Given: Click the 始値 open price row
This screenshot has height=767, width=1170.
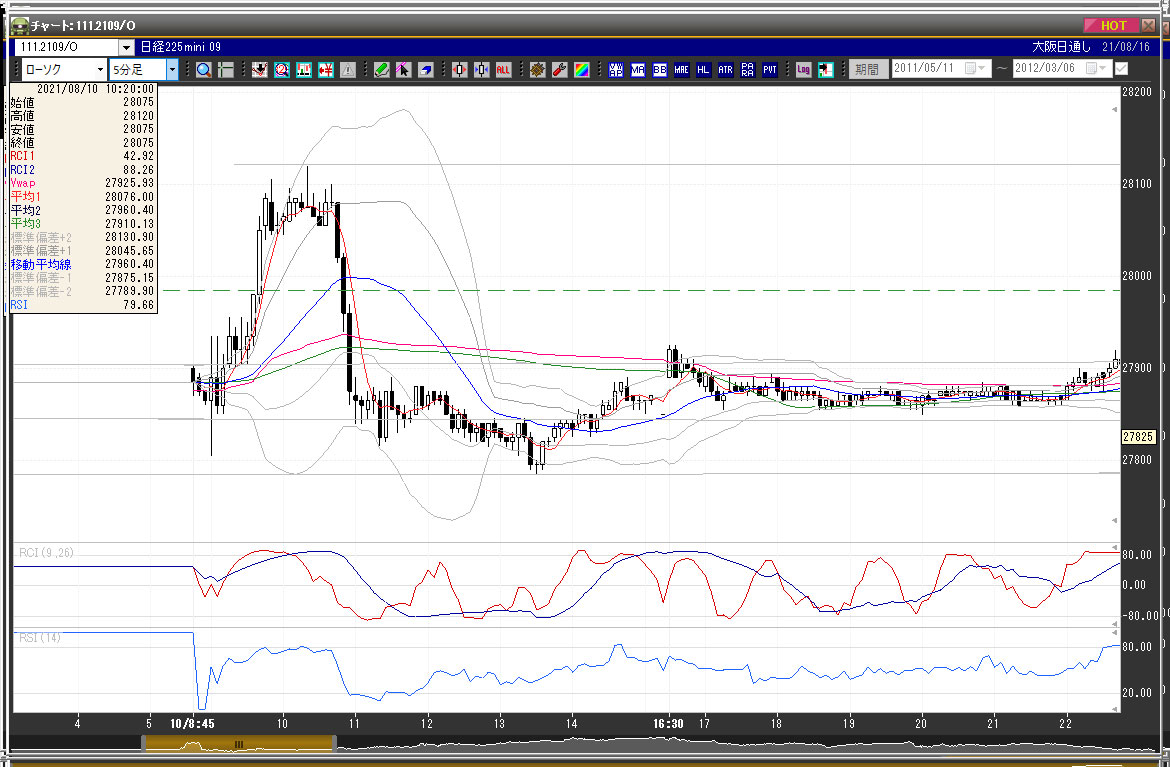Looking at the screenshot, I should coord(82,102).
